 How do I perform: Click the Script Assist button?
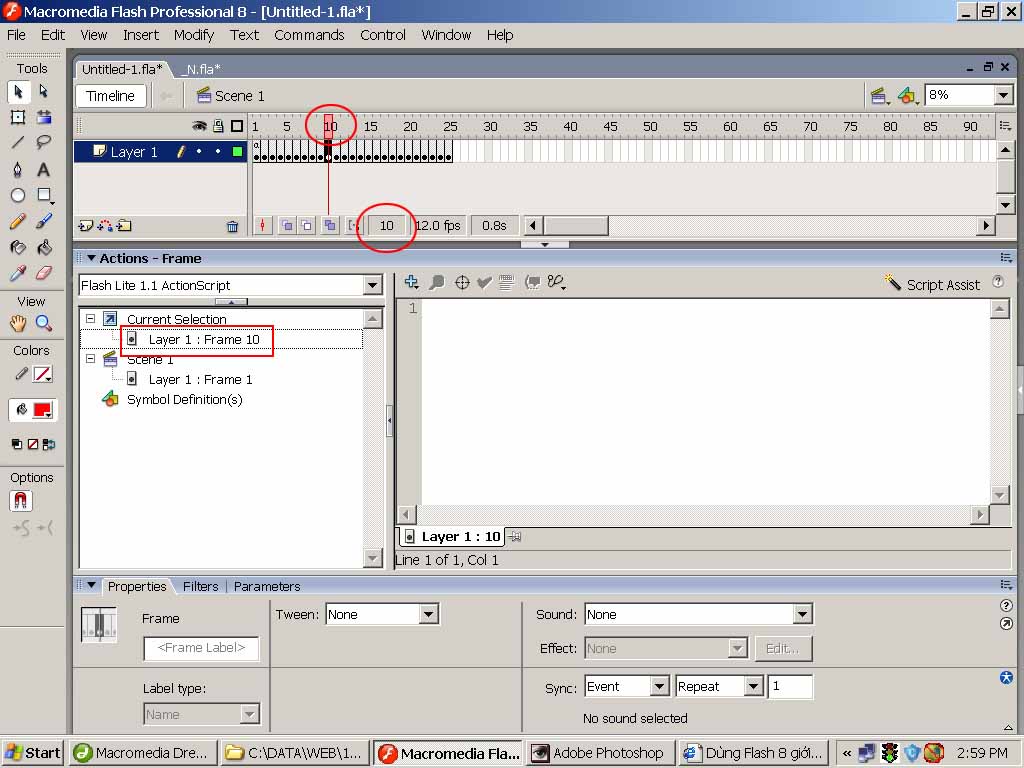pyautogui.click(x=932, y=284)
